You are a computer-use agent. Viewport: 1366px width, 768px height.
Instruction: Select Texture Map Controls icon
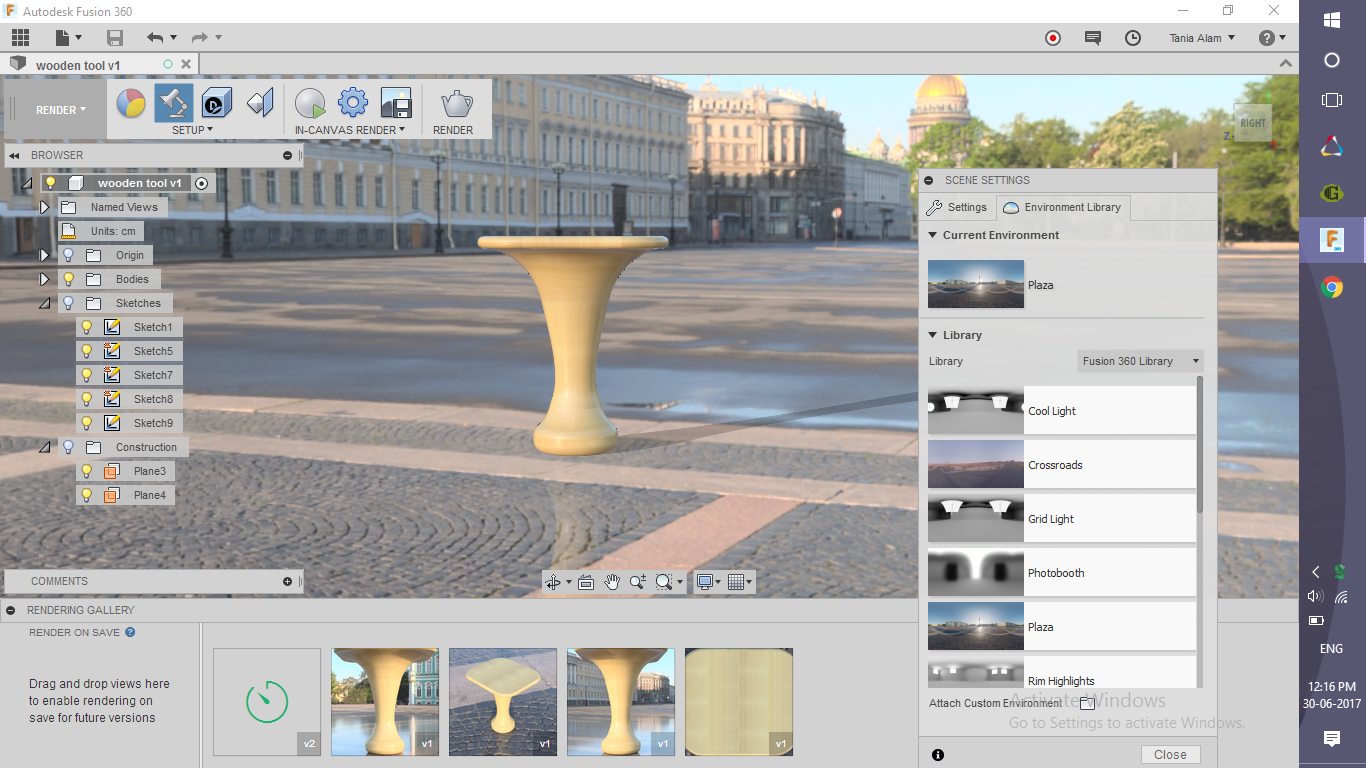point(260,103)
